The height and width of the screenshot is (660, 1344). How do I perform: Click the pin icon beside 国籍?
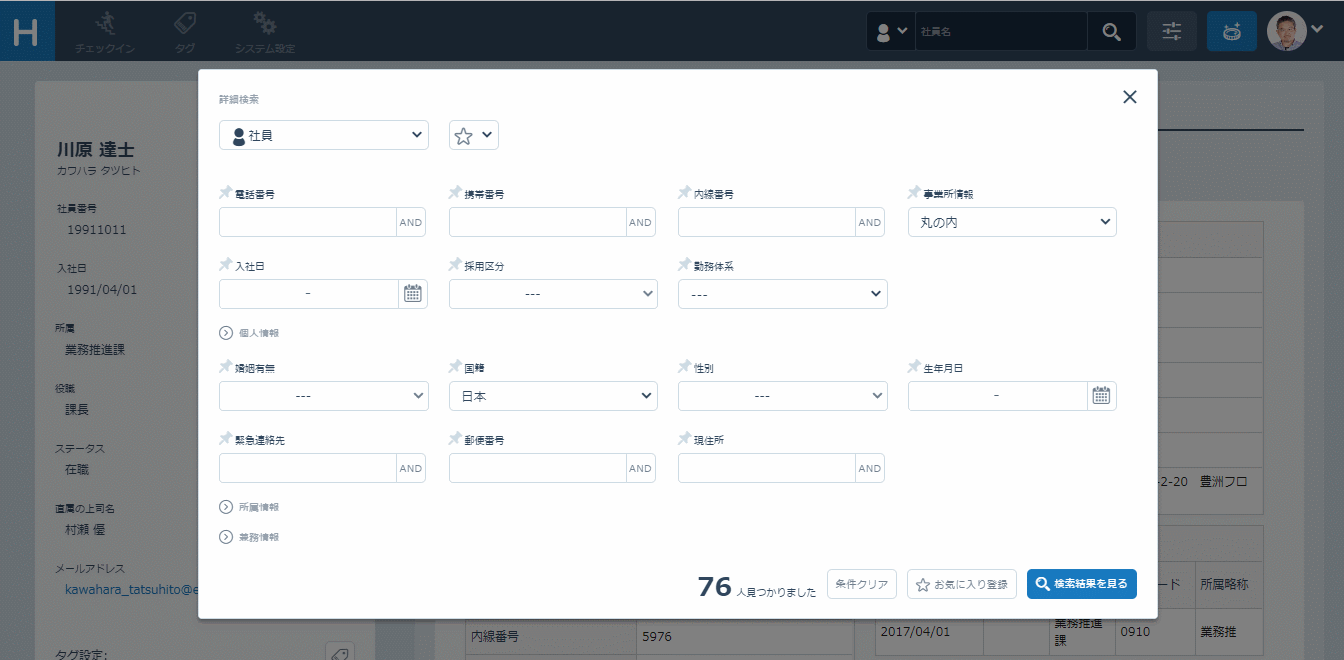point(455,367)
